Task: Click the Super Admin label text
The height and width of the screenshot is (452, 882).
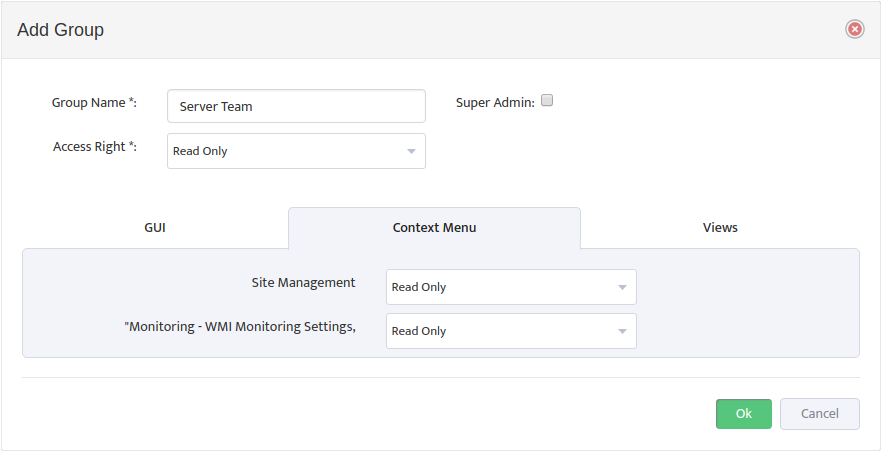Action: tap(495, 103)
